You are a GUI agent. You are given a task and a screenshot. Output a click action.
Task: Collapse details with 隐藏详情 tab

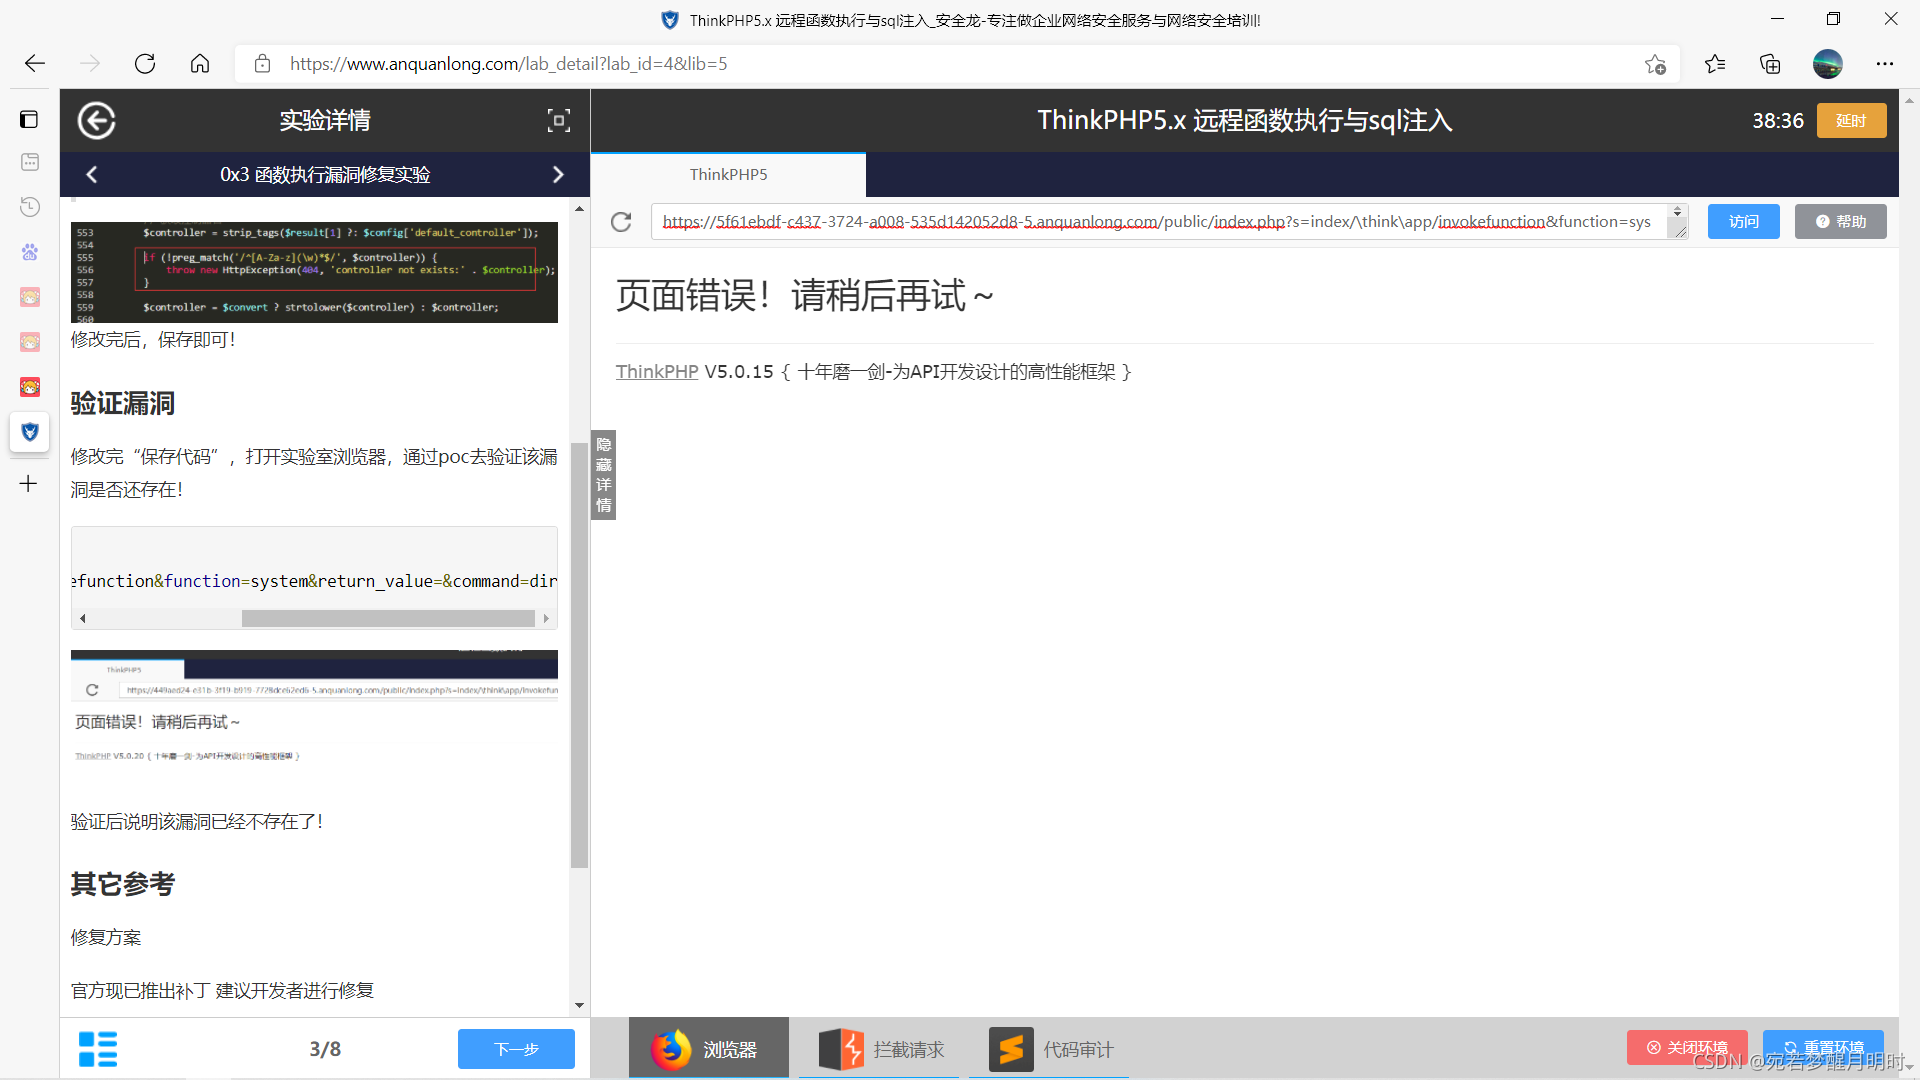604,475
